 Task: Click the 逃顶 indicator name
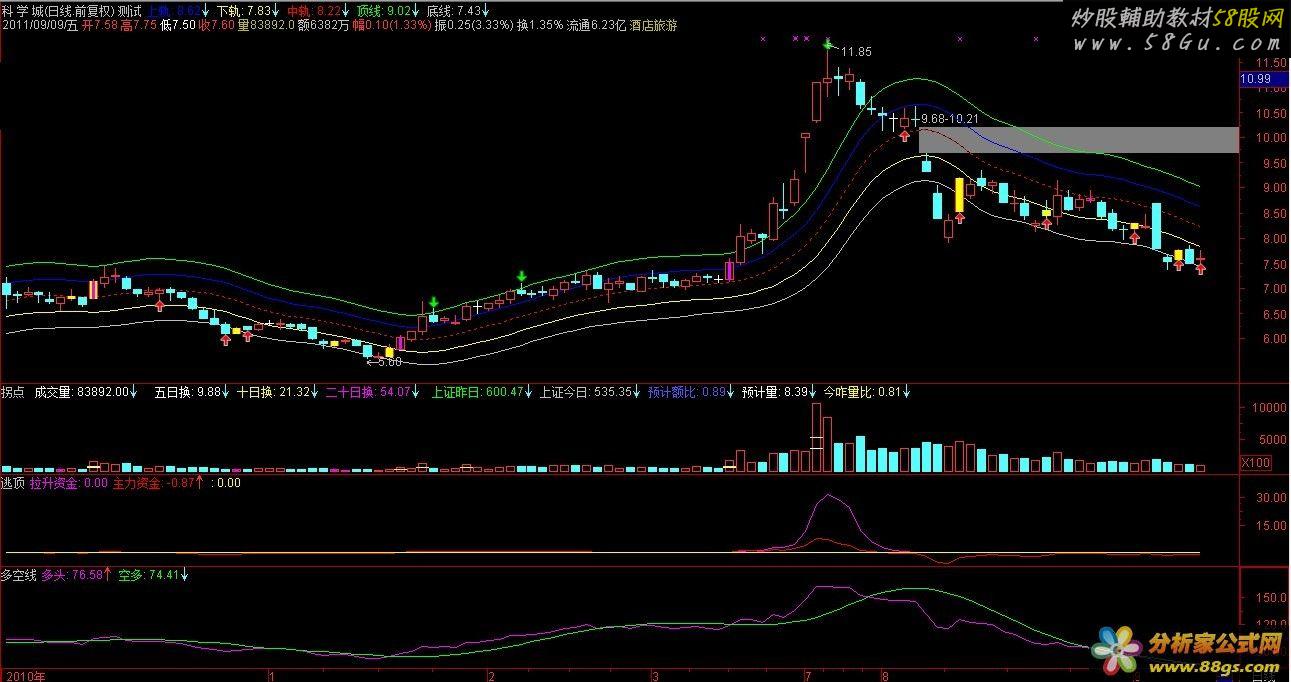click(x=12, y=482)
